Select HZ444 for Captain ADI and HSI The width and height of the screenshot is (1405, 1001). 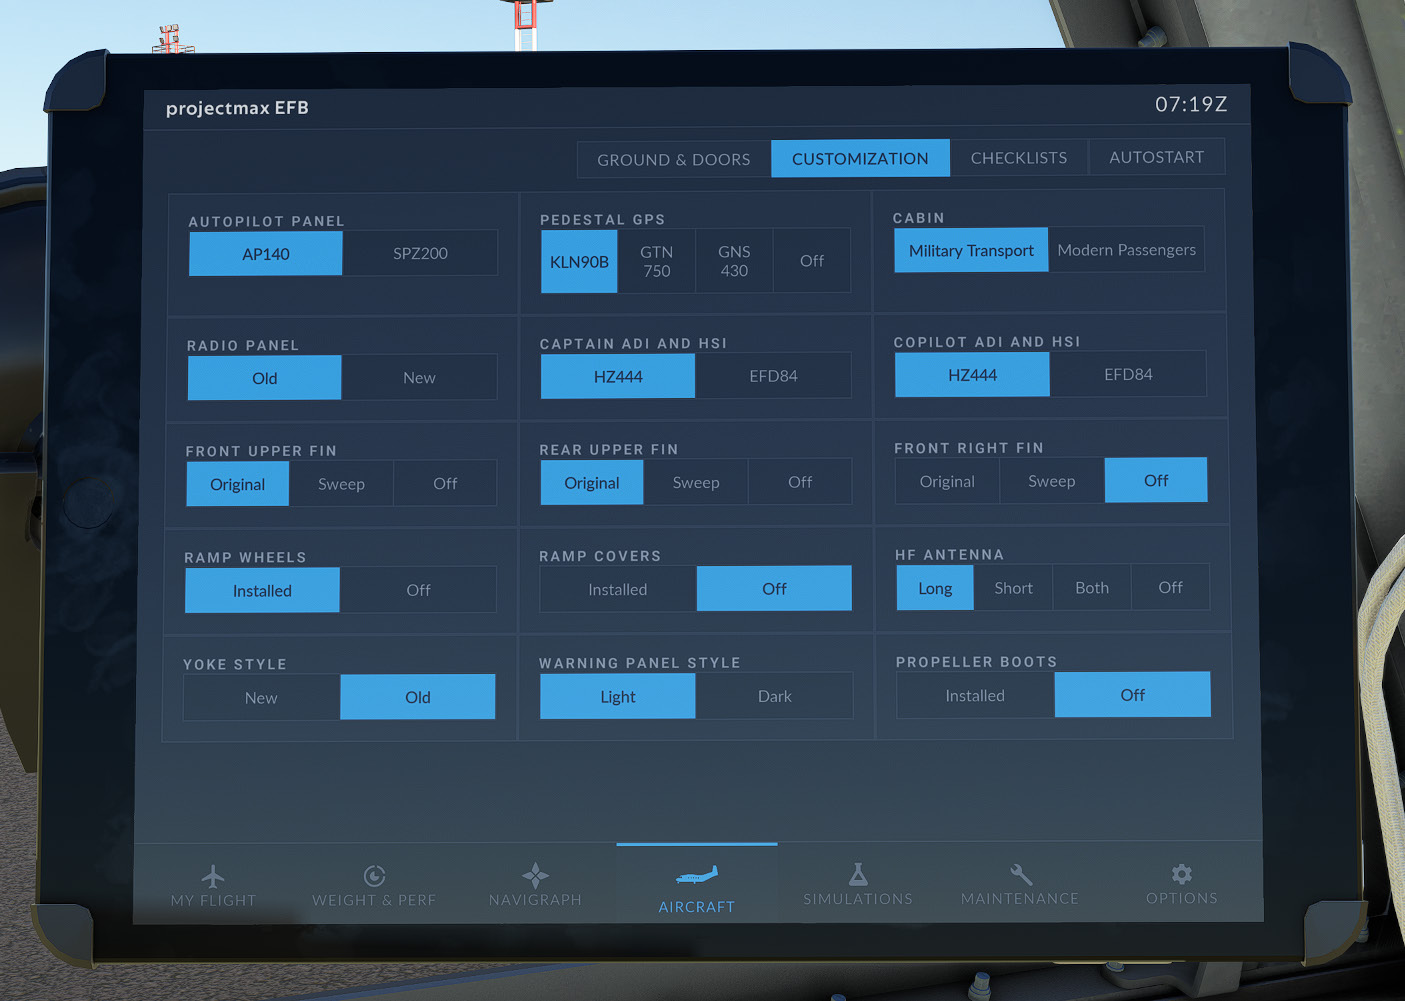(x=618, y=376)
